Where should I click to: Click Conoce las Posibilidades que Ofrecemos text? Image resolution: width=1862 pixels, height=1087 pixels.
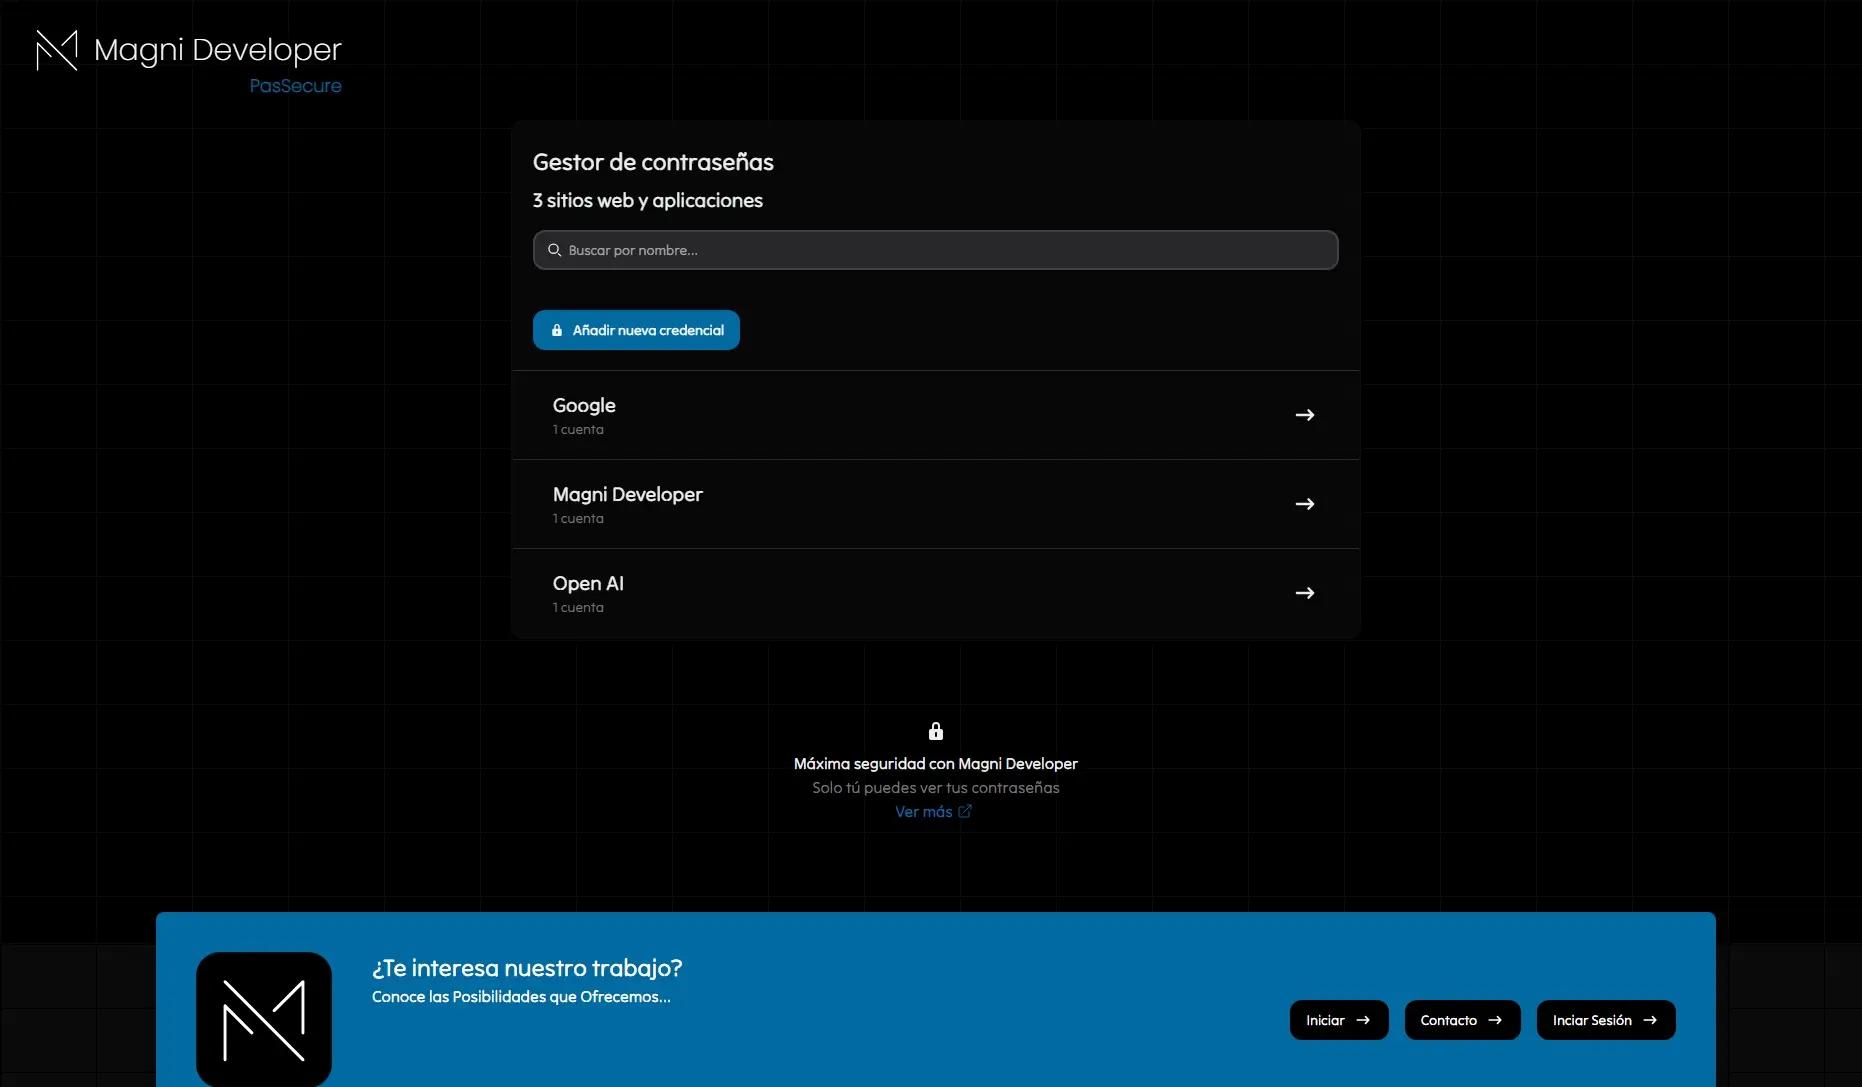(521, 997)
